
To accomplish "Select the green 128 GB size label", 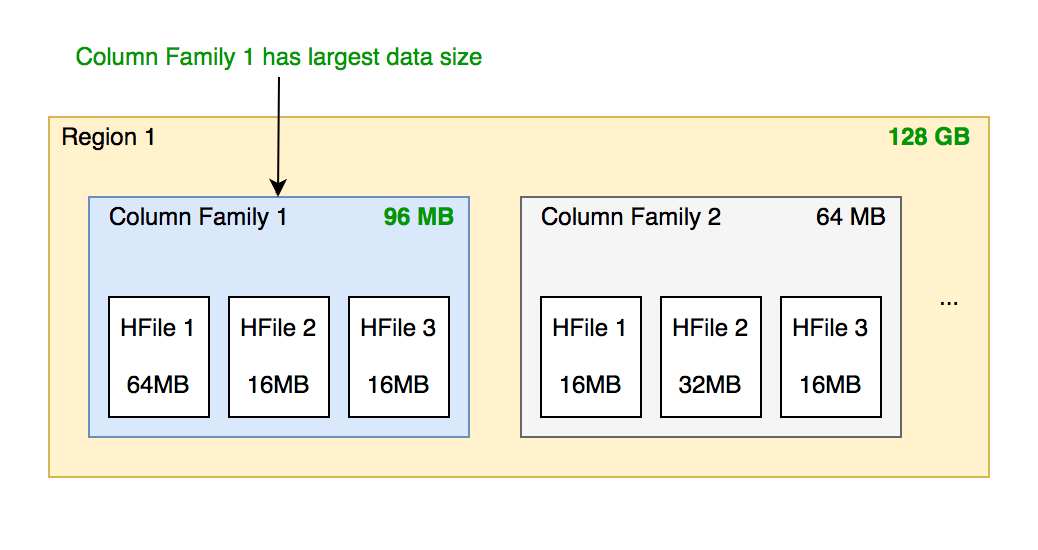I will (928, 137).
